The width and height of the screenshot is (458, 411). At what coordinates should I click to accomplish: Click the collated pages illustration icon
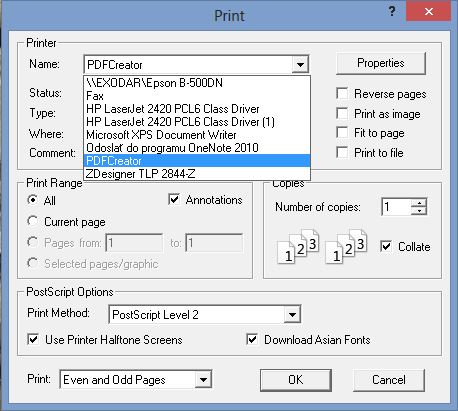(x=322, y=247)
